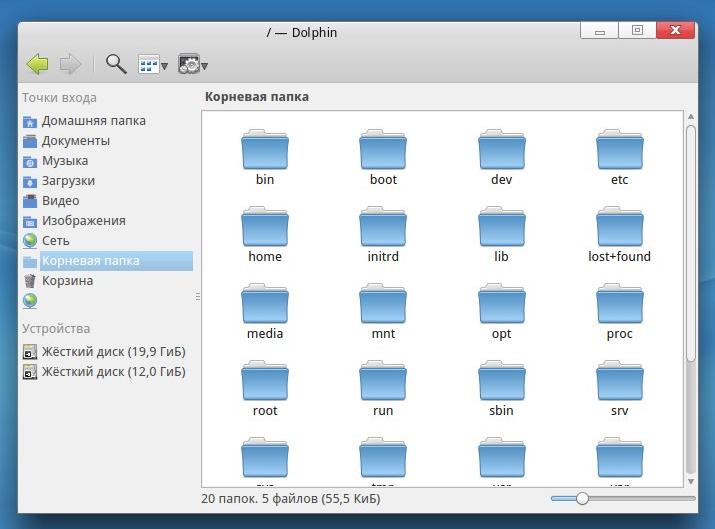The height and width of the screenshot is (529, 715).
Task: Open search with the magnifier icon
Action: [x=116, y=65]
